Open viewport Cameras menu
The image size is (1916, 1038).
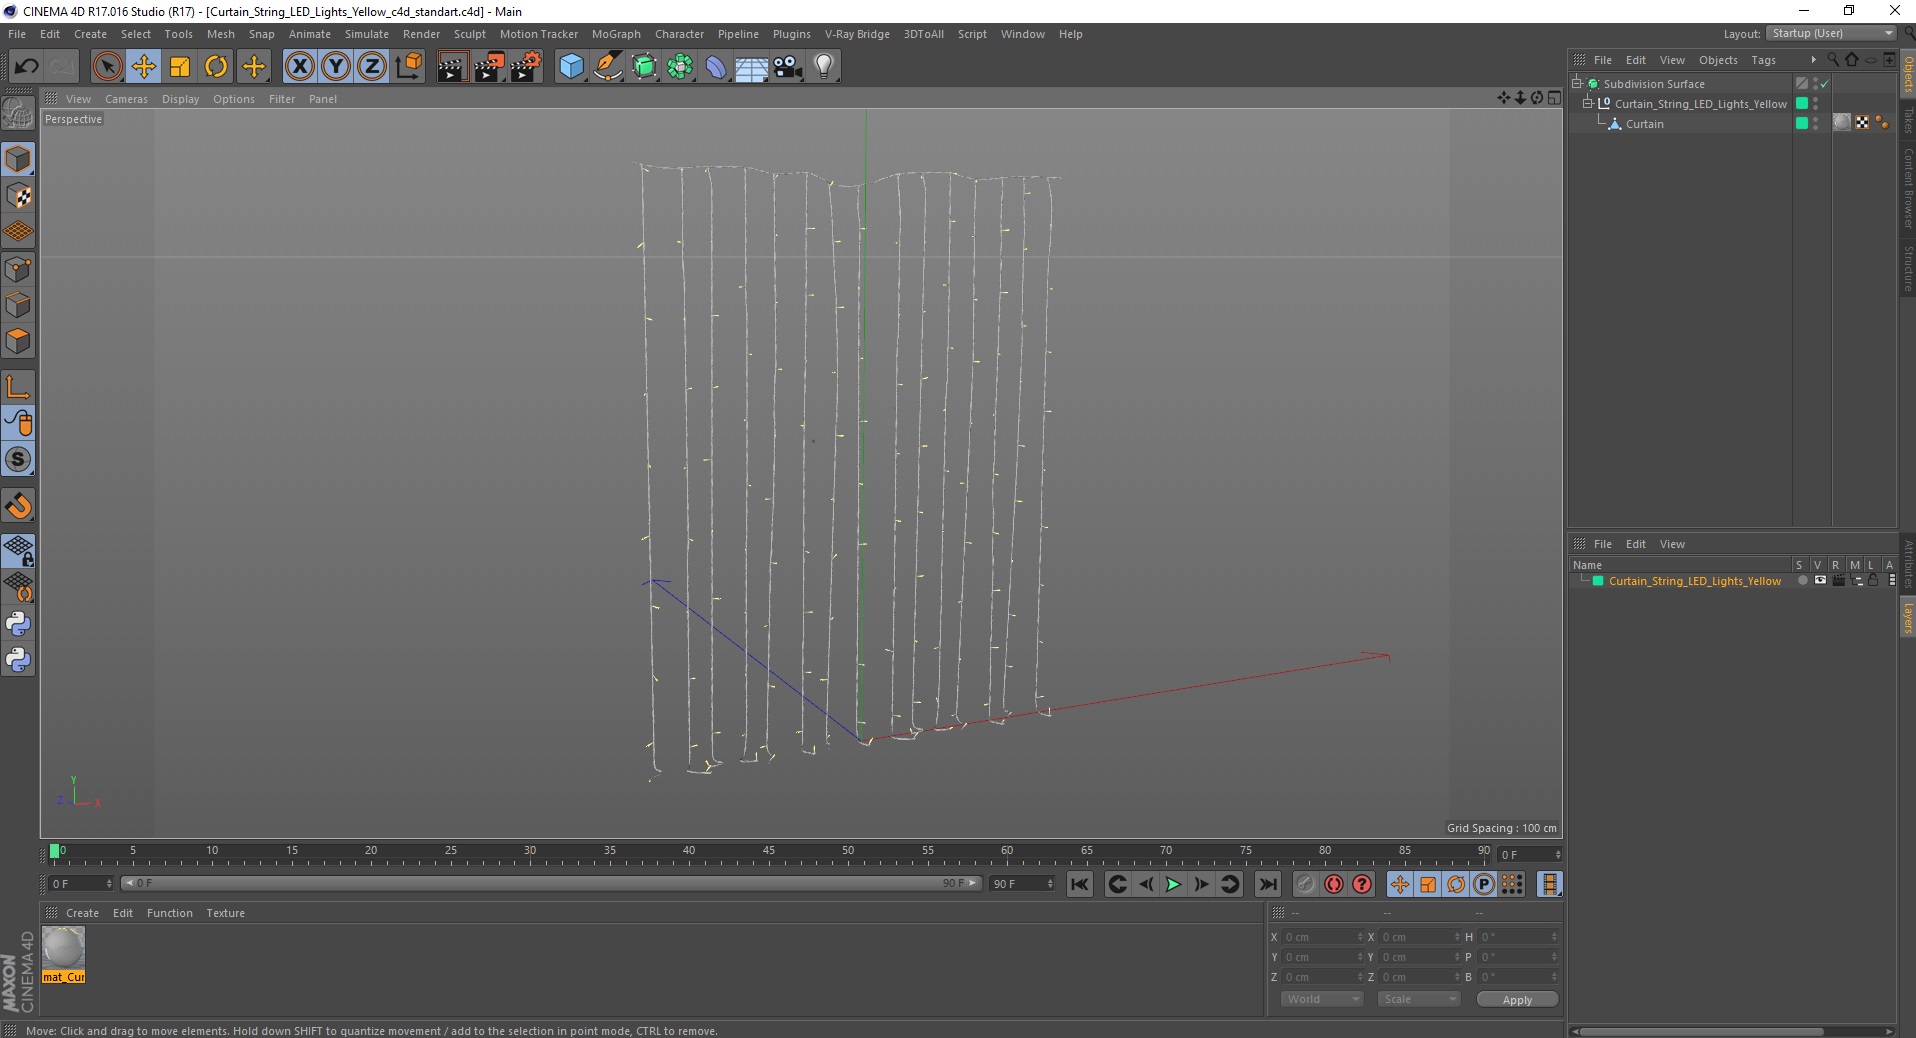click(126, 99)
